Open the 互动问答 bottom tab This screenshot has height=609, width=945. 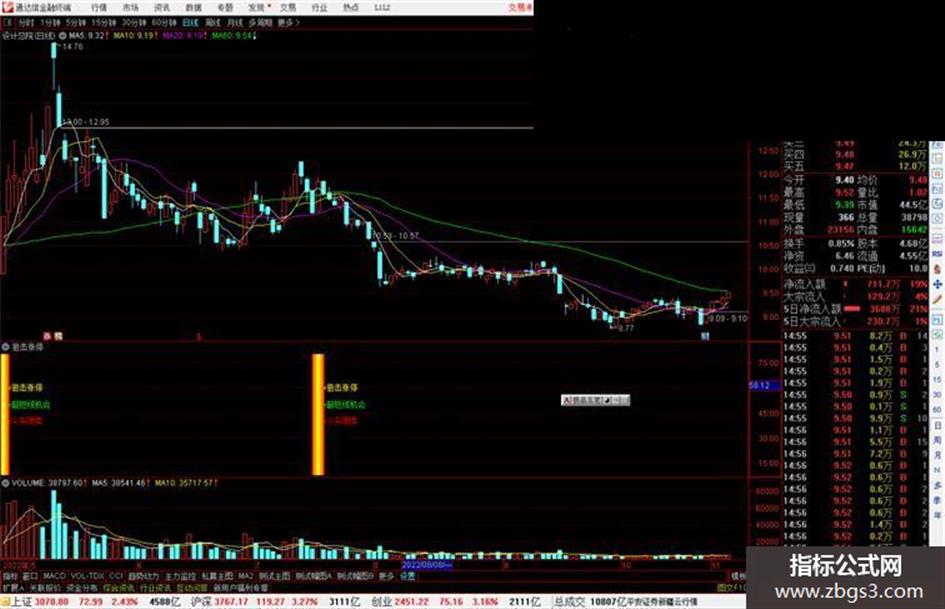(x=192, y=588)
